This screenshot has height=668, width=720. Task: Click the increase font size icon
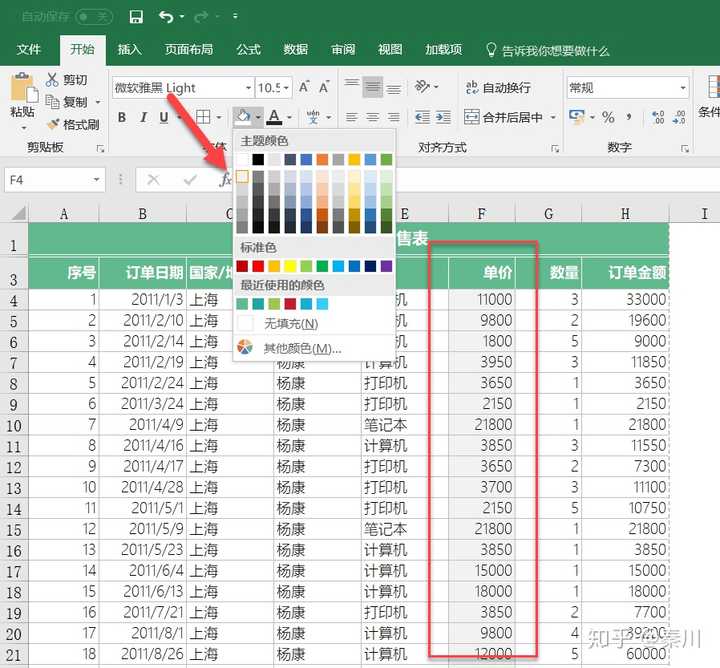pyautogui.click(x=304, y=87)
